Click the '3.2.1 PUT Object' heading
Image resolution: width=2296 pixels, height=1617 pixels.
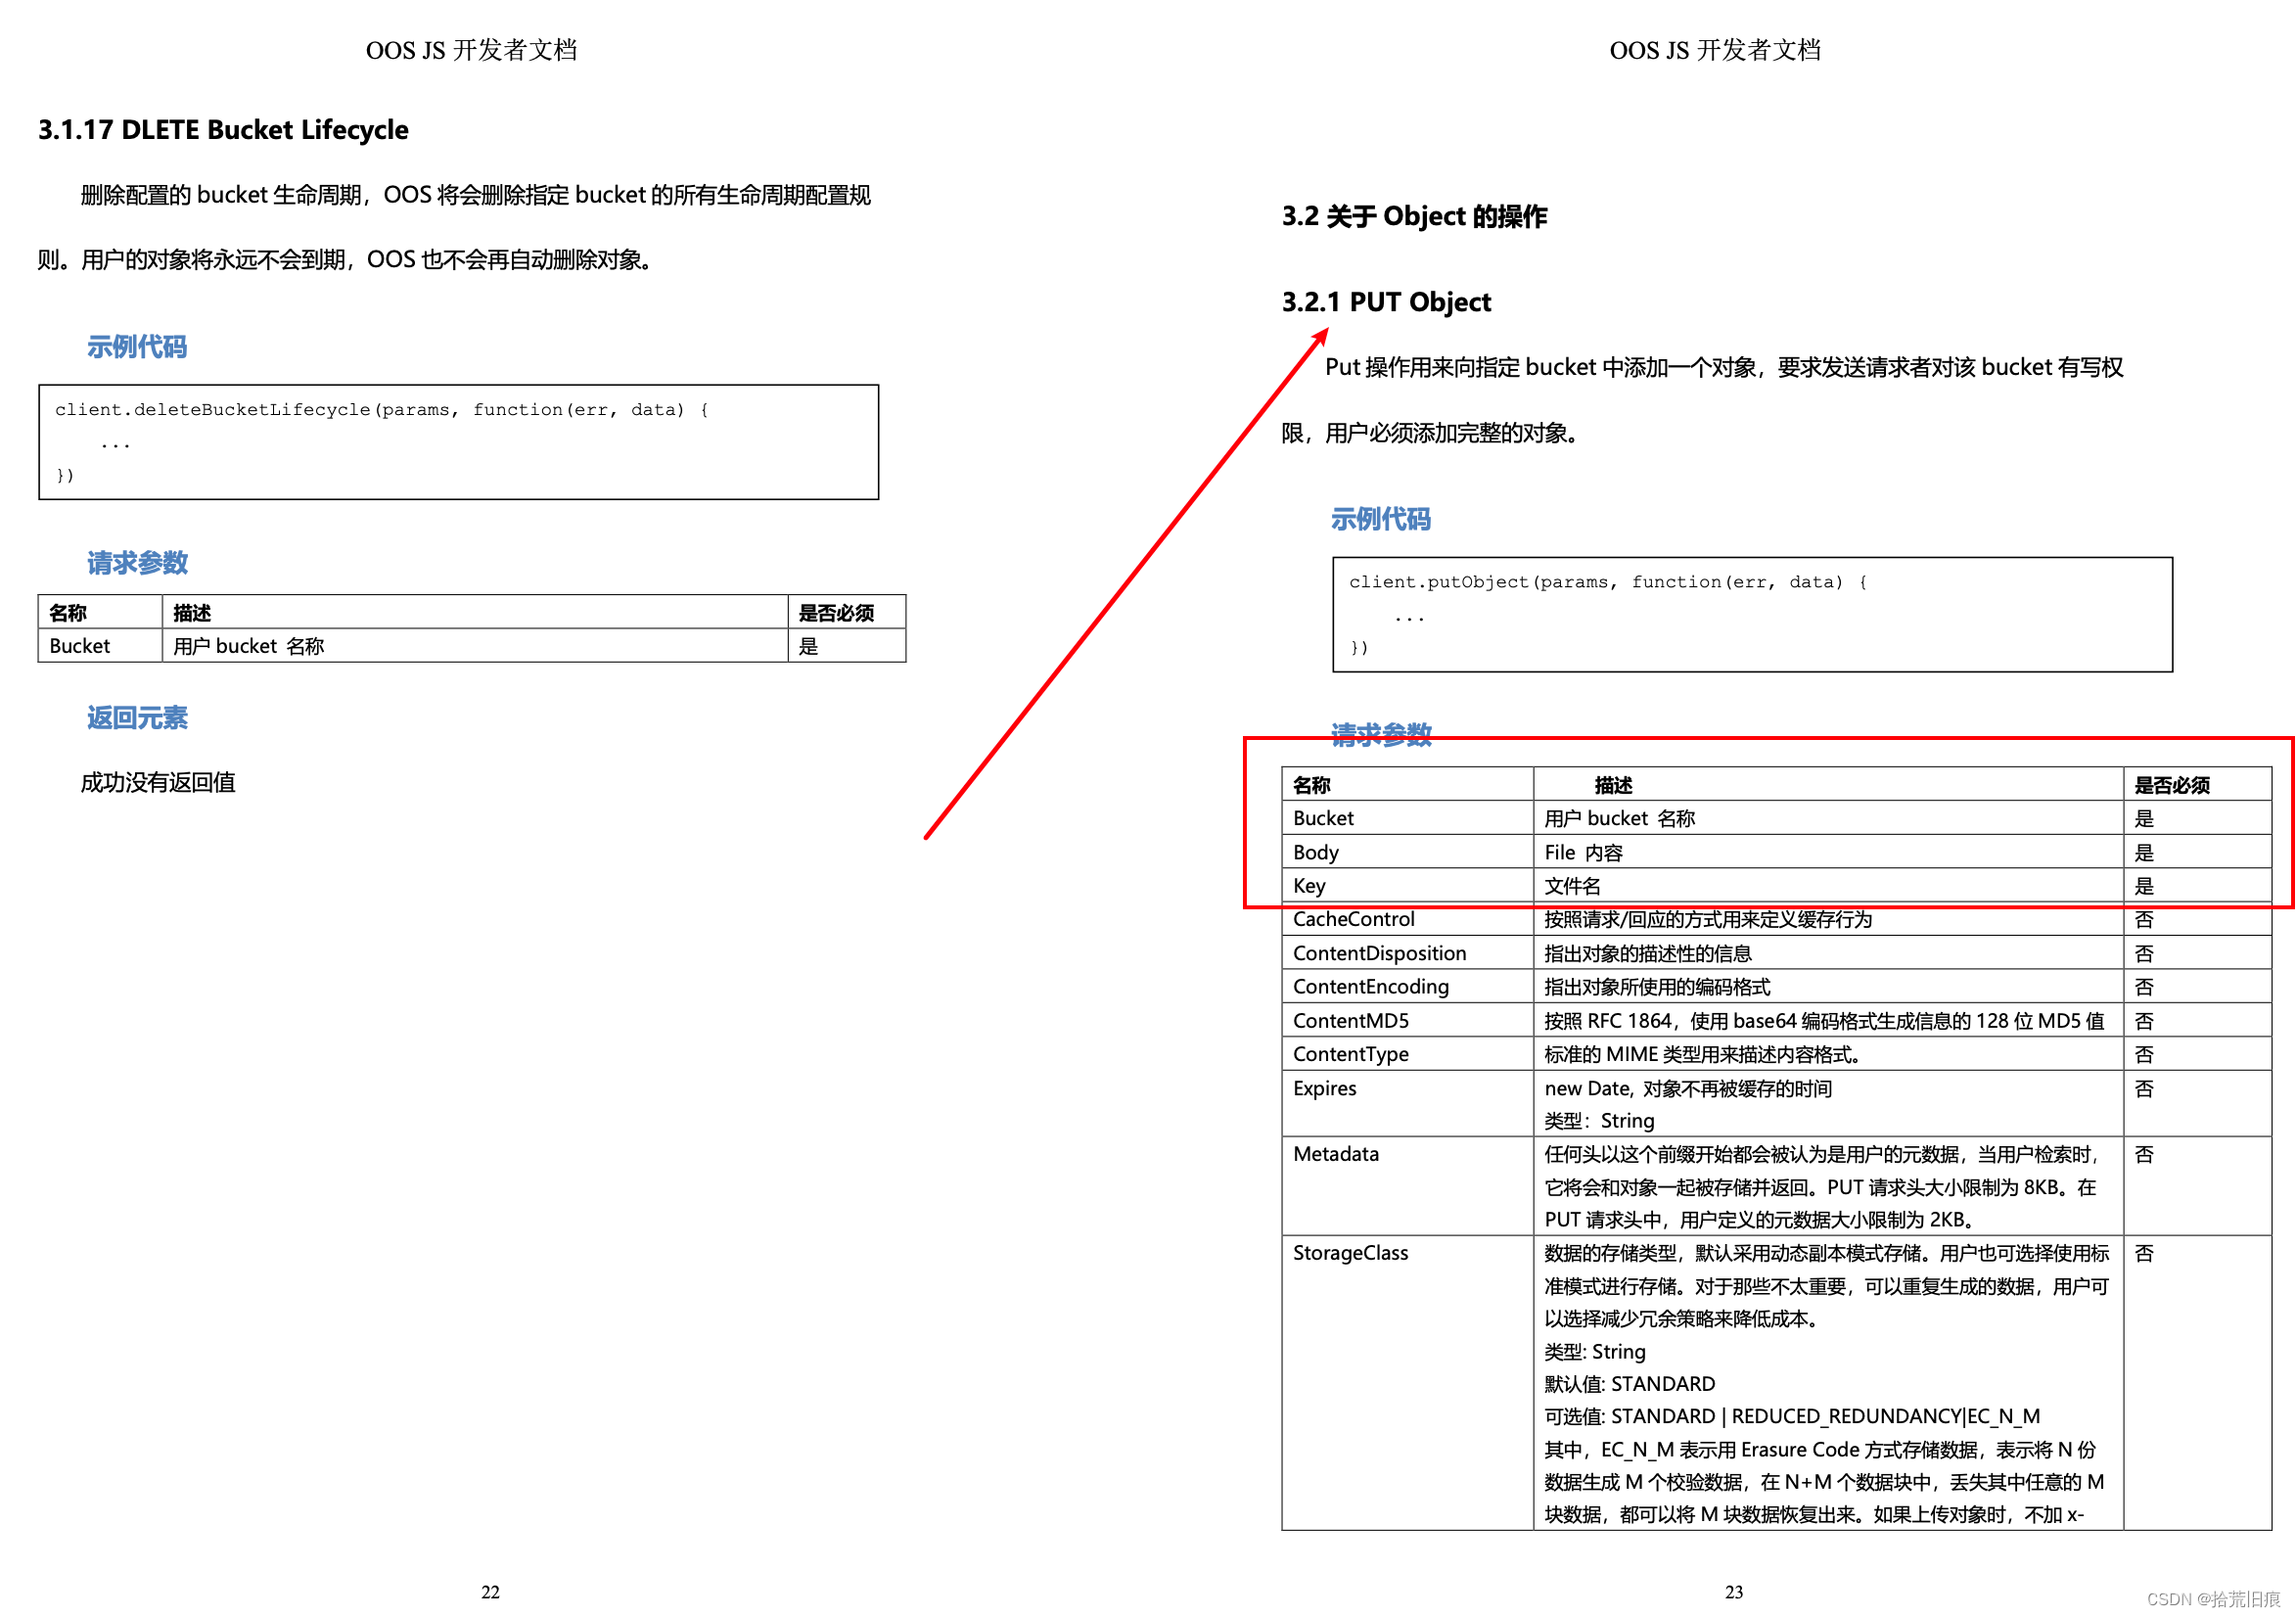coord(1386,302)
